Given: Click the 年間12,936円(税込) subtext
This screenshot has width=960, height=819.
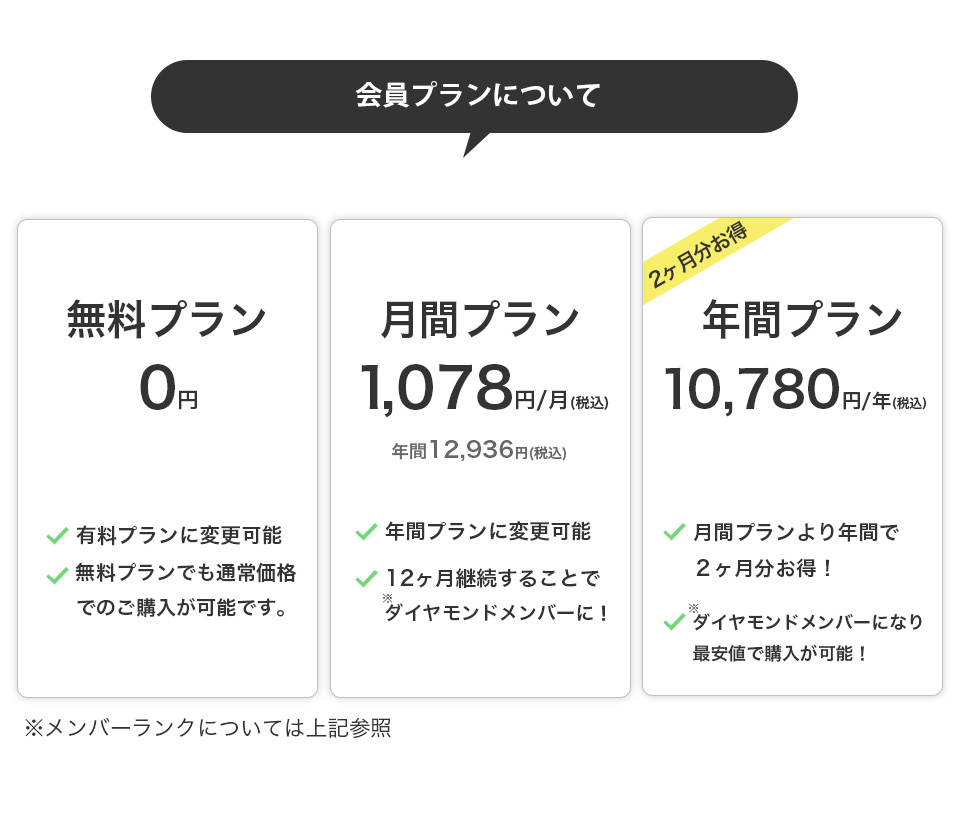Looking at the screenshot, I should pos(479,452).
